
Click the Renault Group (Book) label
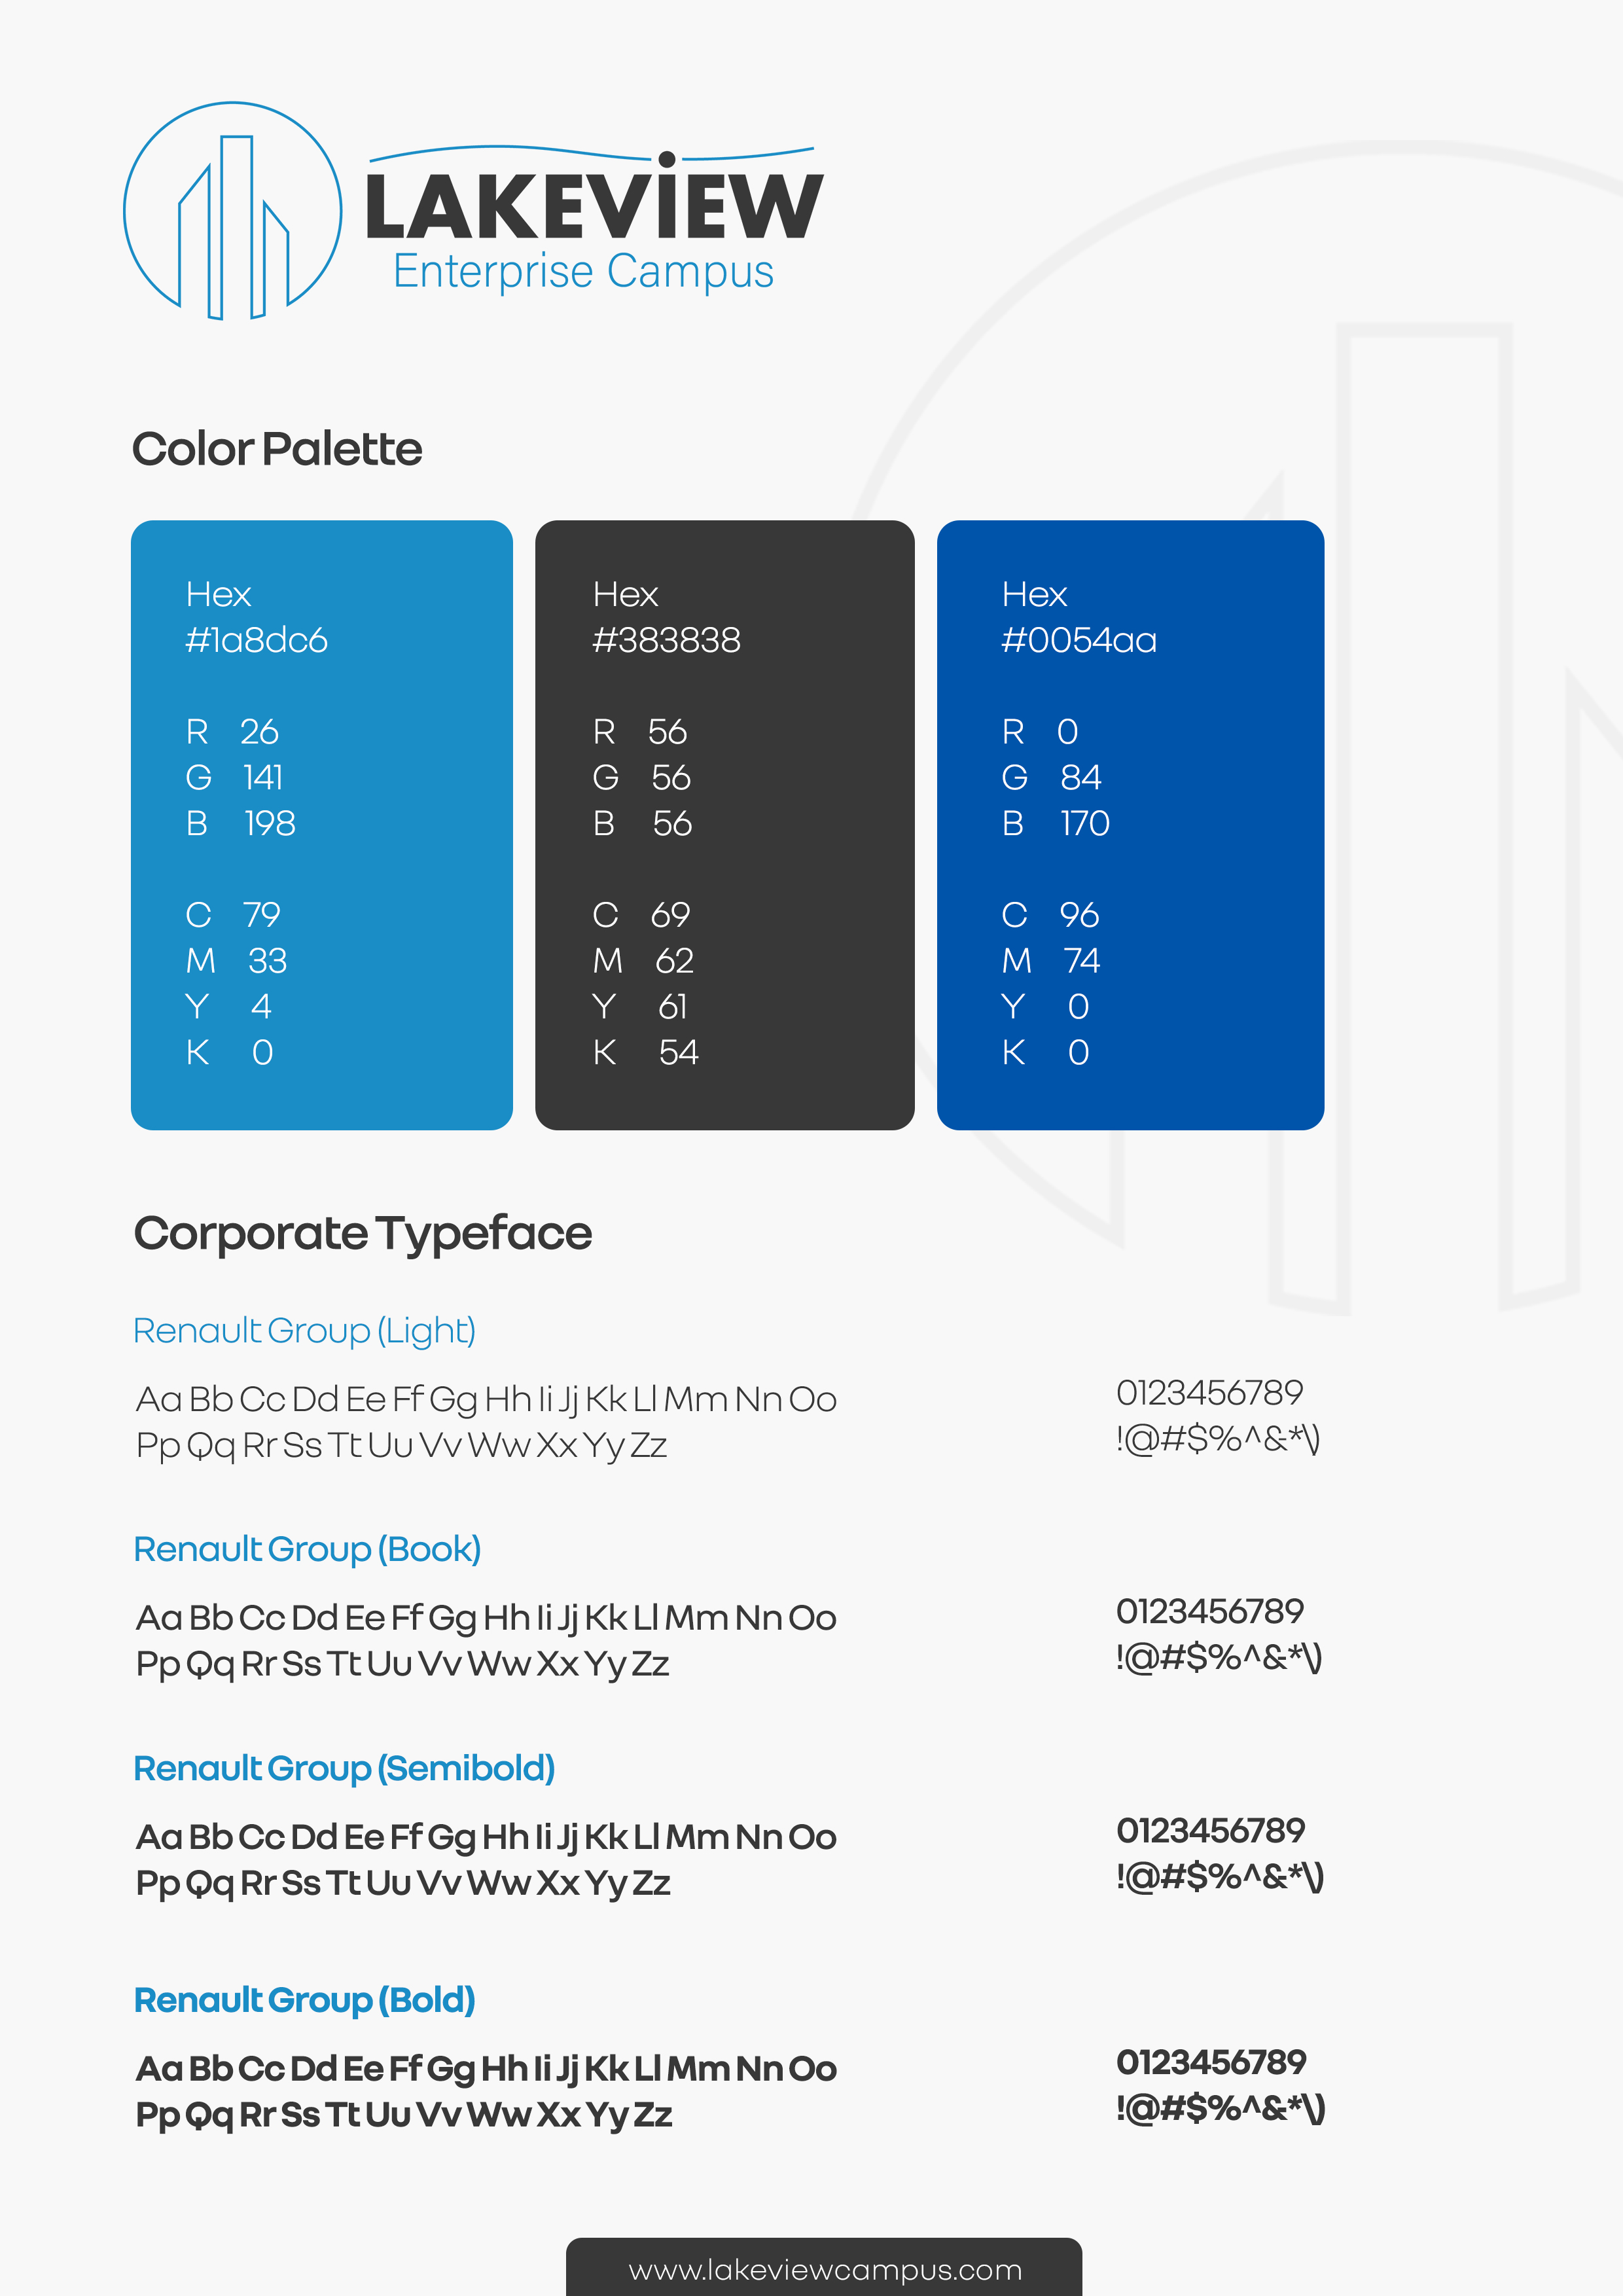pos(307,1549)
